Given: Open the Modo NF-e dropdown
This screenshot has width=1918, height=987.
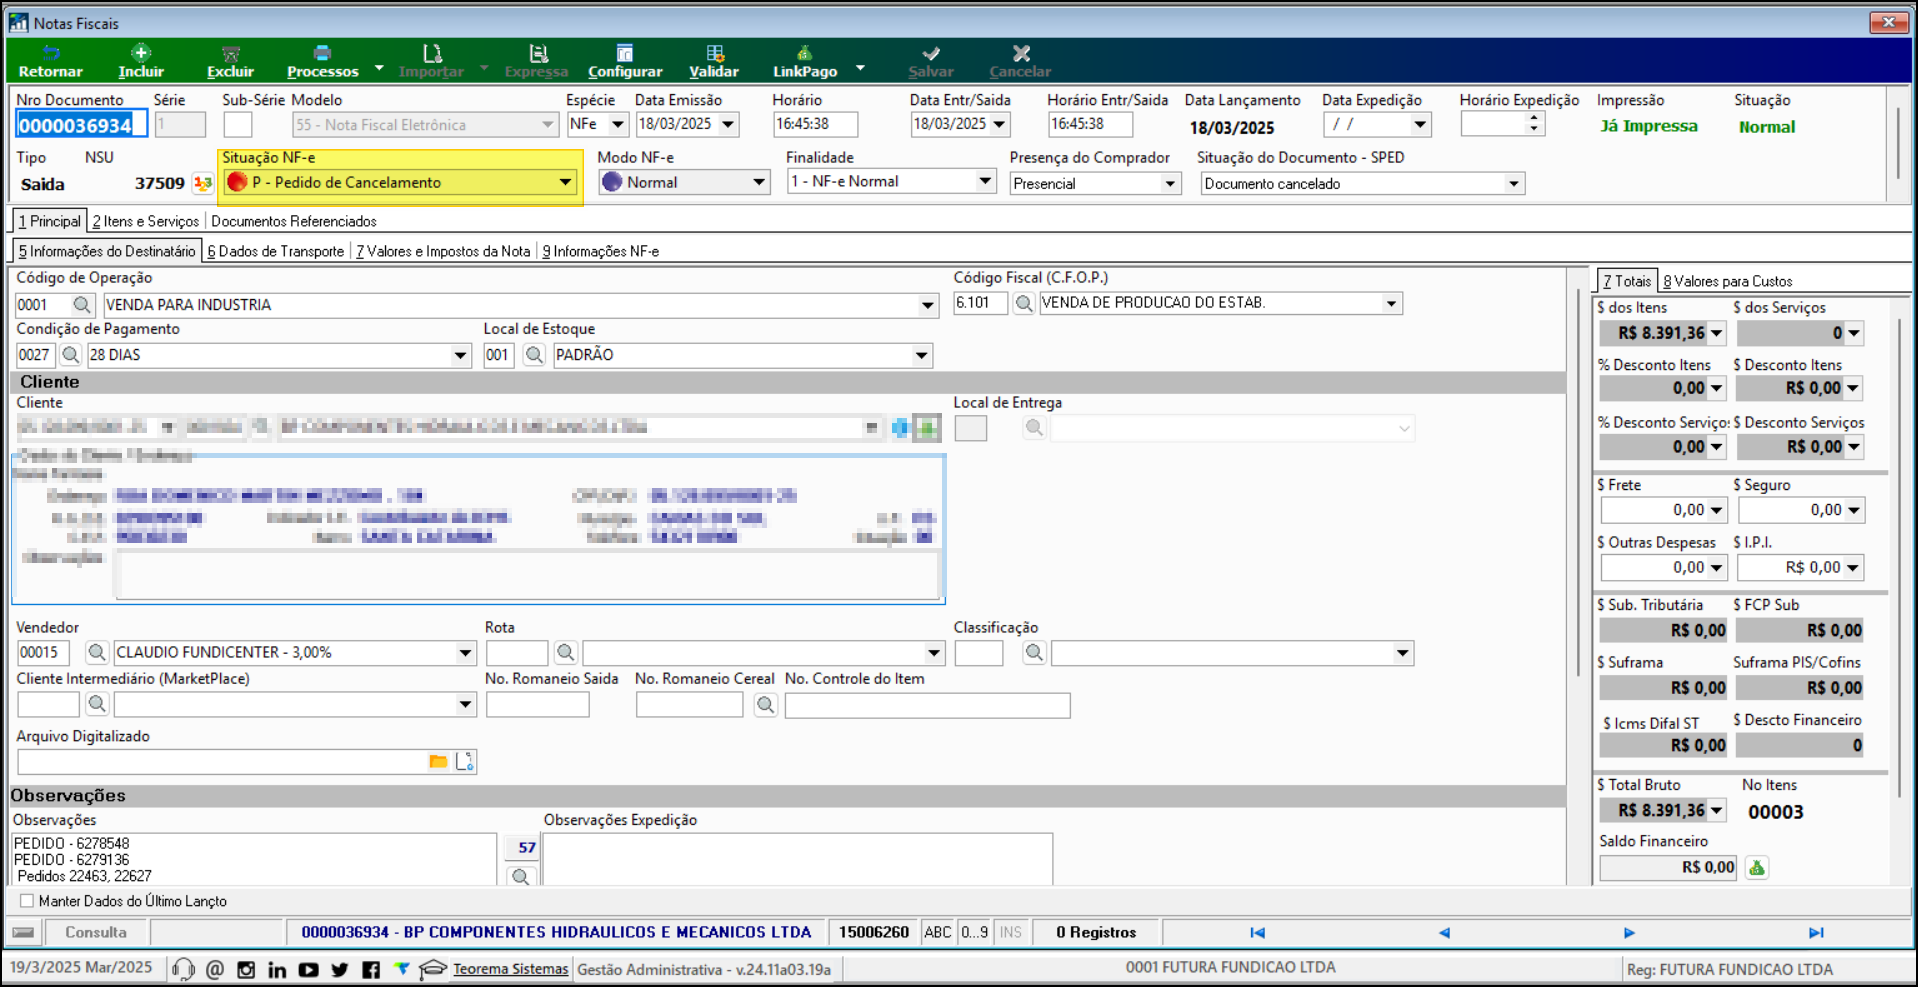Looking at the screenshot, I should click(759, 182).
